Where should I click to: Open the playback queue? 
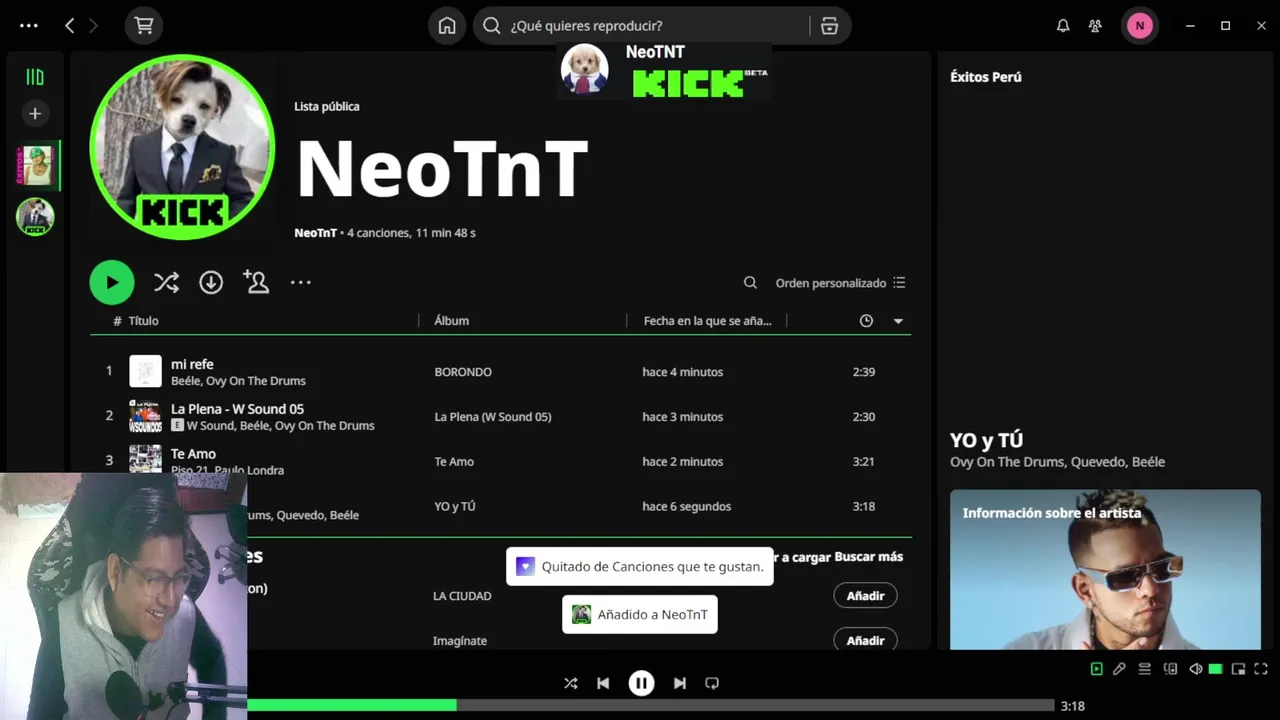click(1145, 669)
